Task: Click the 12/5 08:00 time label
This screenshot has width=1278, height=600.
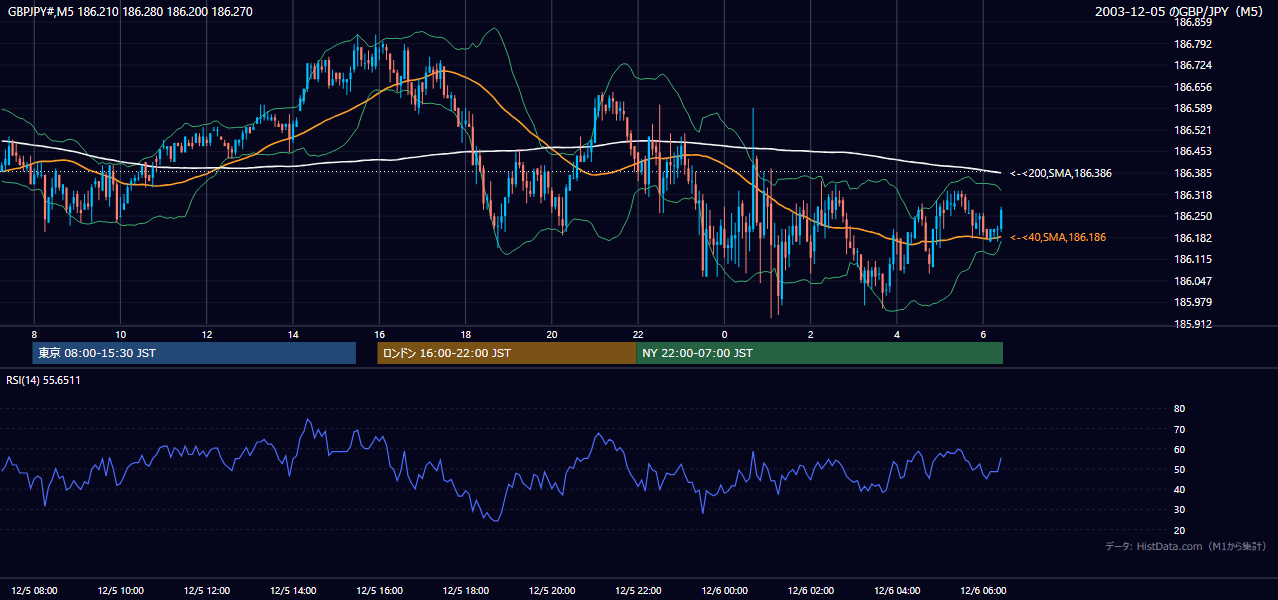Action: 34,591
